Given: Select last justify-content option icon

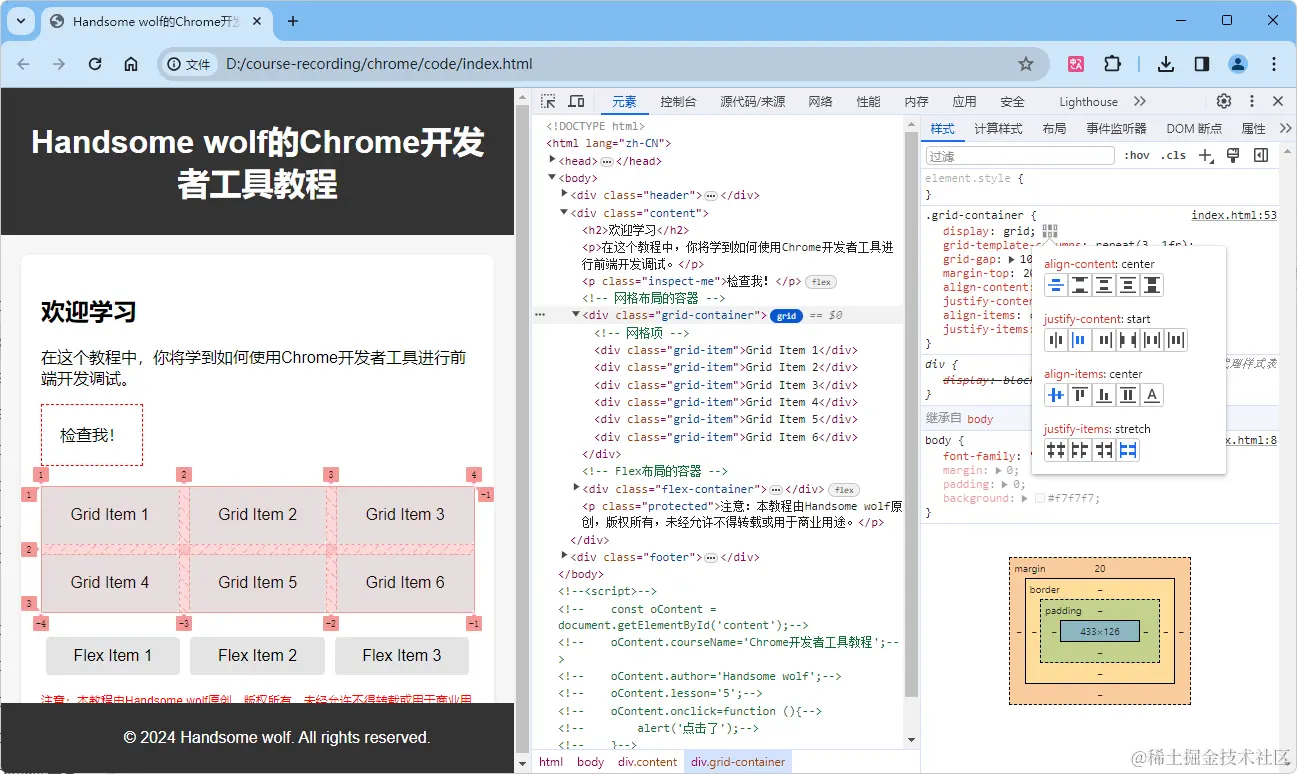Looking at the screenshot, I should click(x=1176, y=340).
